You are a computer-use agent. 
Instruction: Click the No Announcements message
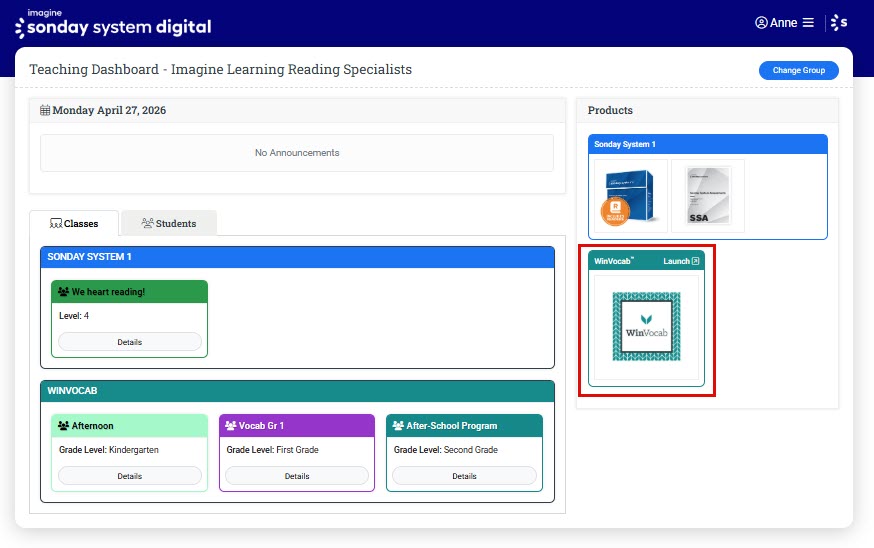[297, 153]
